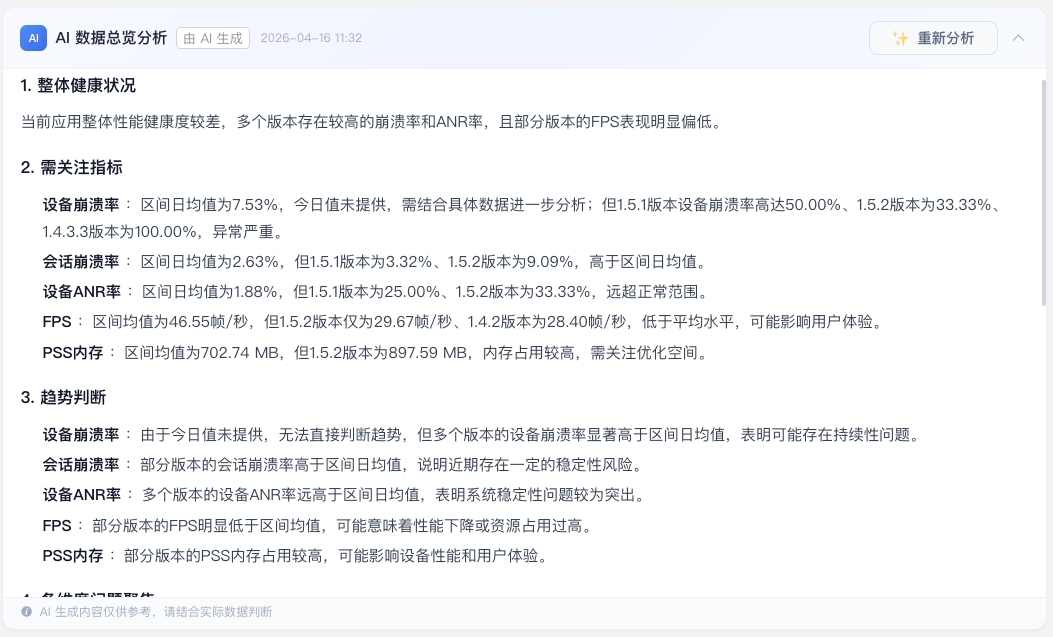The image size is (1053, 637).
Task: Click 设备ANR率 label under 需关注指标
Action: click(x=82, y=292)
